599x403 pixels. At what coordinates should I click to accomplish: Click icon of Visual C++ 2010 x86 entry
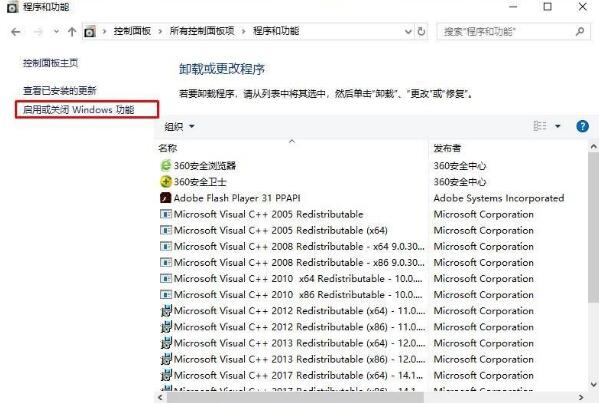click(165, 295)
